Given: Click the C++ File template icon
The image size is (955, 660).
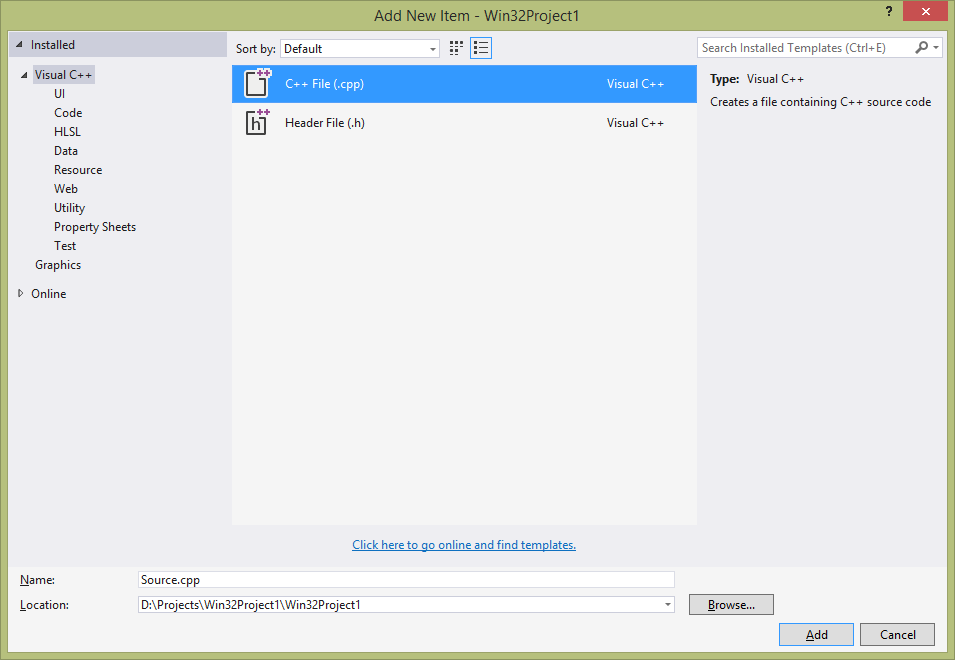Looking at the screenshot, I should (x=258, y=84).
